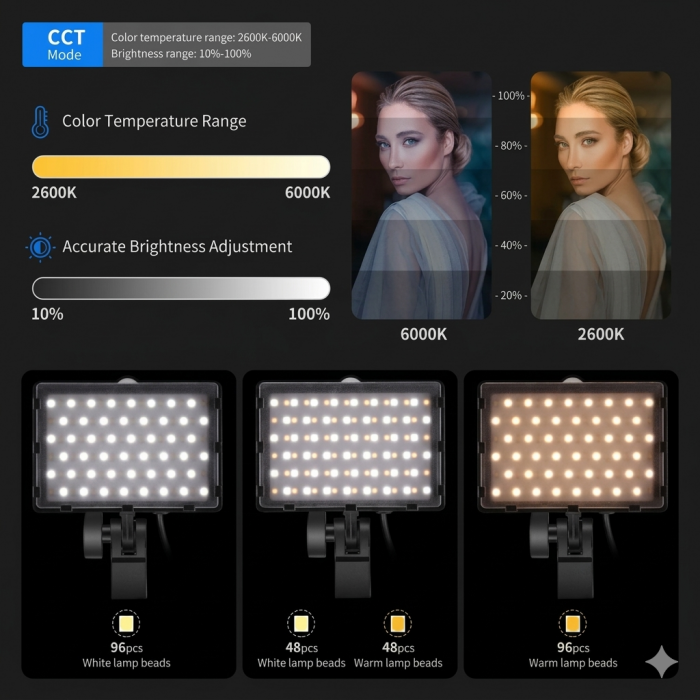Screen dimensions: 700x700
Task: Click the 96pcs warm lamp bead icon
Action: click(573, 623)
